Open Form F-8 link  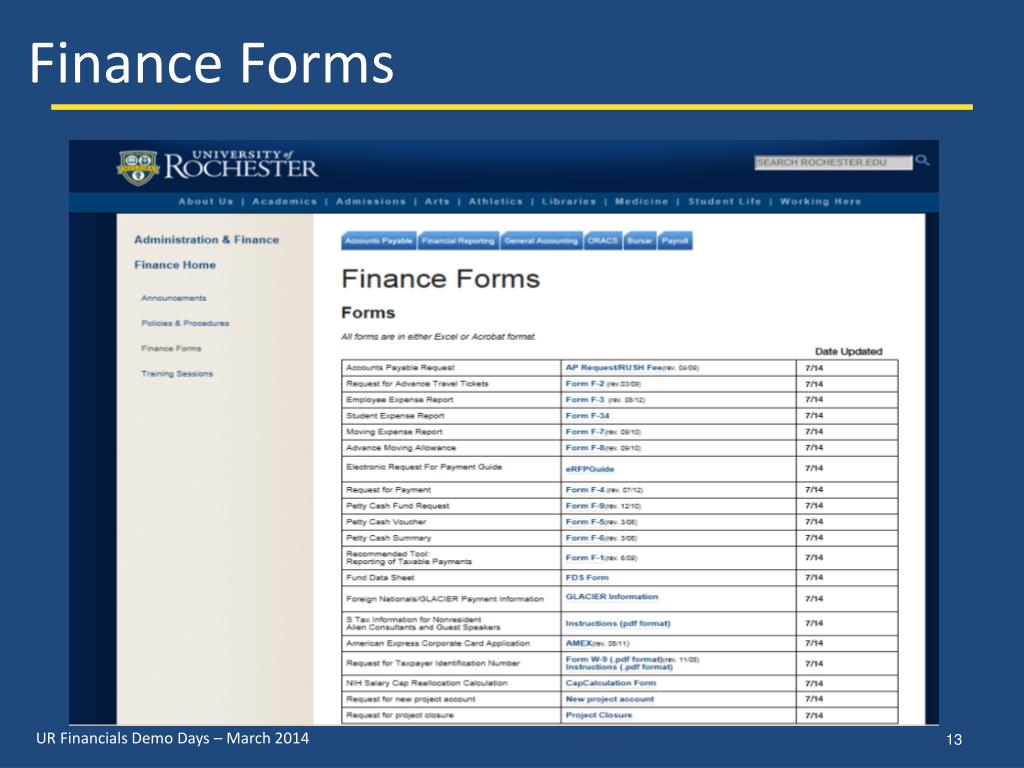pos(584,448)
